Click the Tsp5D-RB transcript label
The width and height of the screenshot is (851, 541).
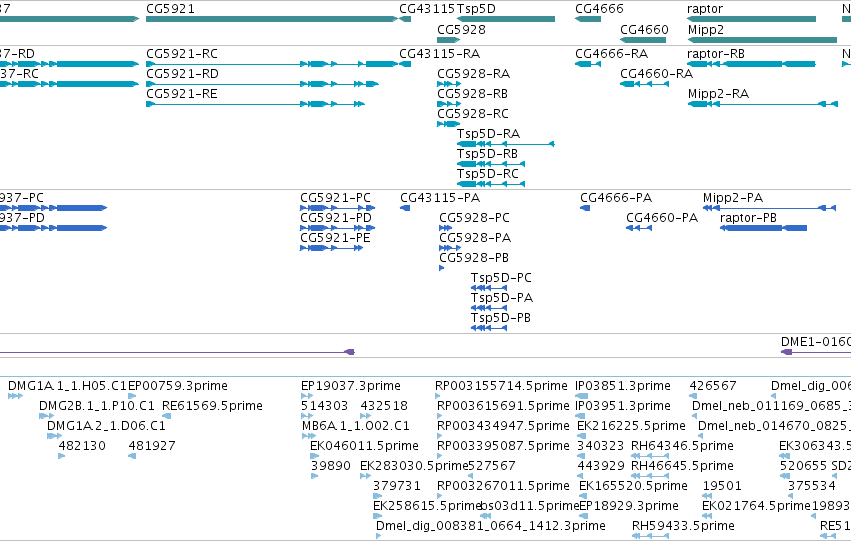(487, 154)
